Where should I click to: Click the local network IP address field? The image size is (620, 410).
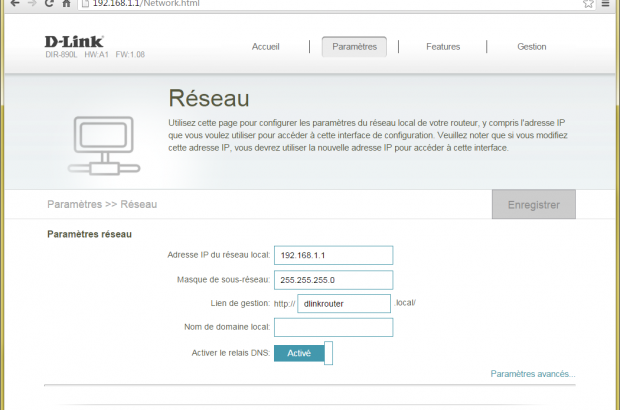[333, 256]
